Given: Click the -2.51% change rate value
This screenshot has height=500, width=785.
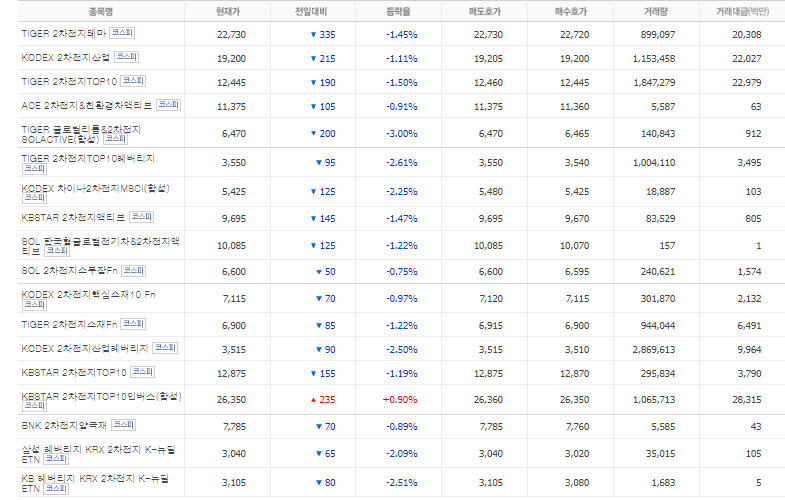Looking at the screenshot, I should pos(402,483).
